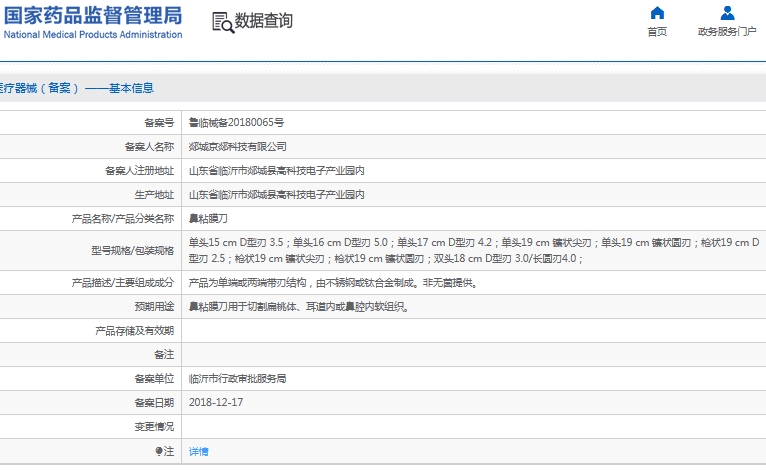Select the model specification text starting 单头15 cm
766x474 pixels.
[474, 250]
